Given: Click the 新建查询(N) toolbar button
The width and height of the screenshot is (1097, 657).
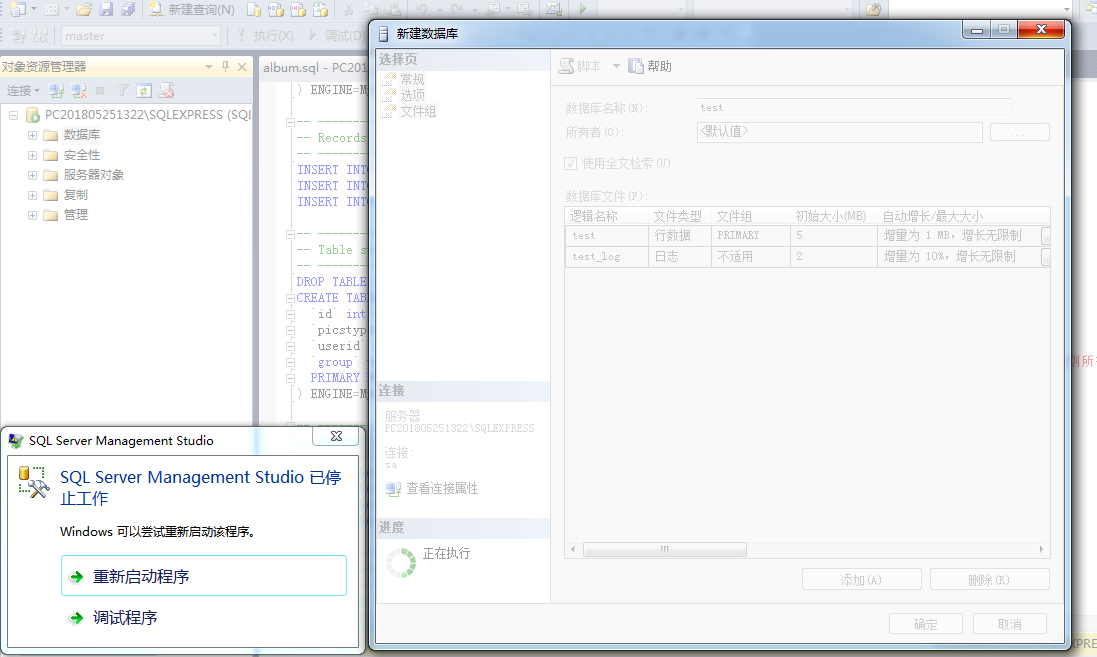Looking at the screenshot, I should (192, 9).
